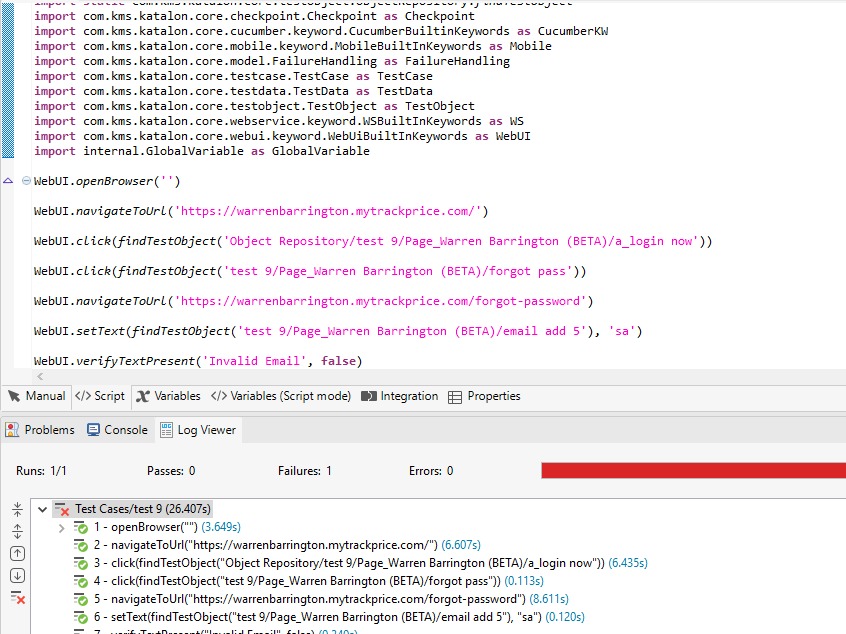Select log step 4 click forgot pass
The width and height of the screenshot is (846, 634).
[x=318, y=581]
